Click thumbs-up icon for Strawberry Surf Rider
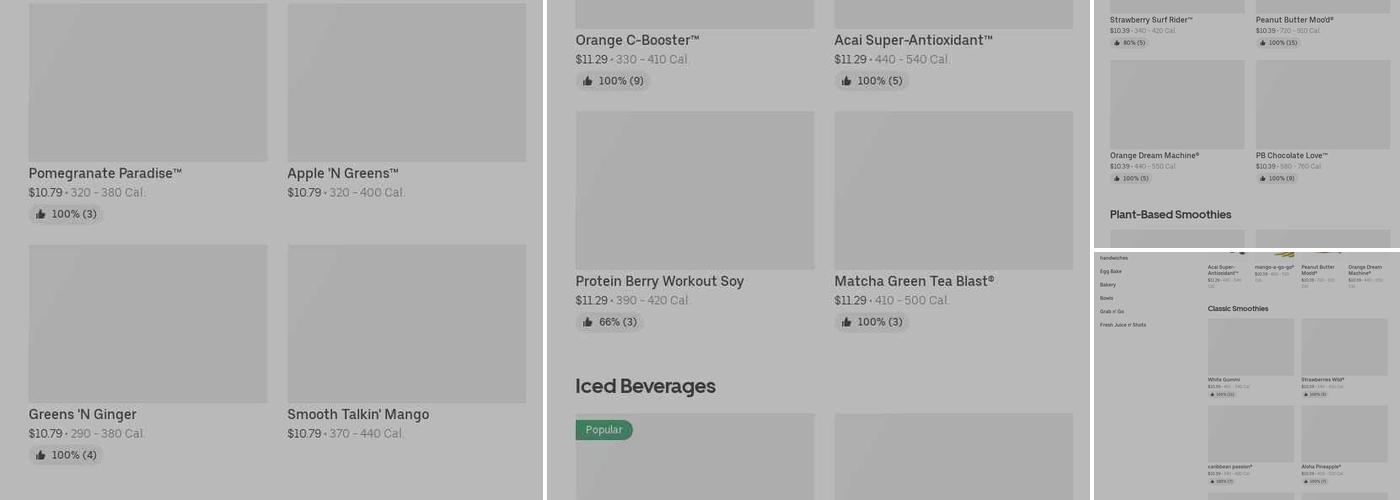 (1117, 43)
